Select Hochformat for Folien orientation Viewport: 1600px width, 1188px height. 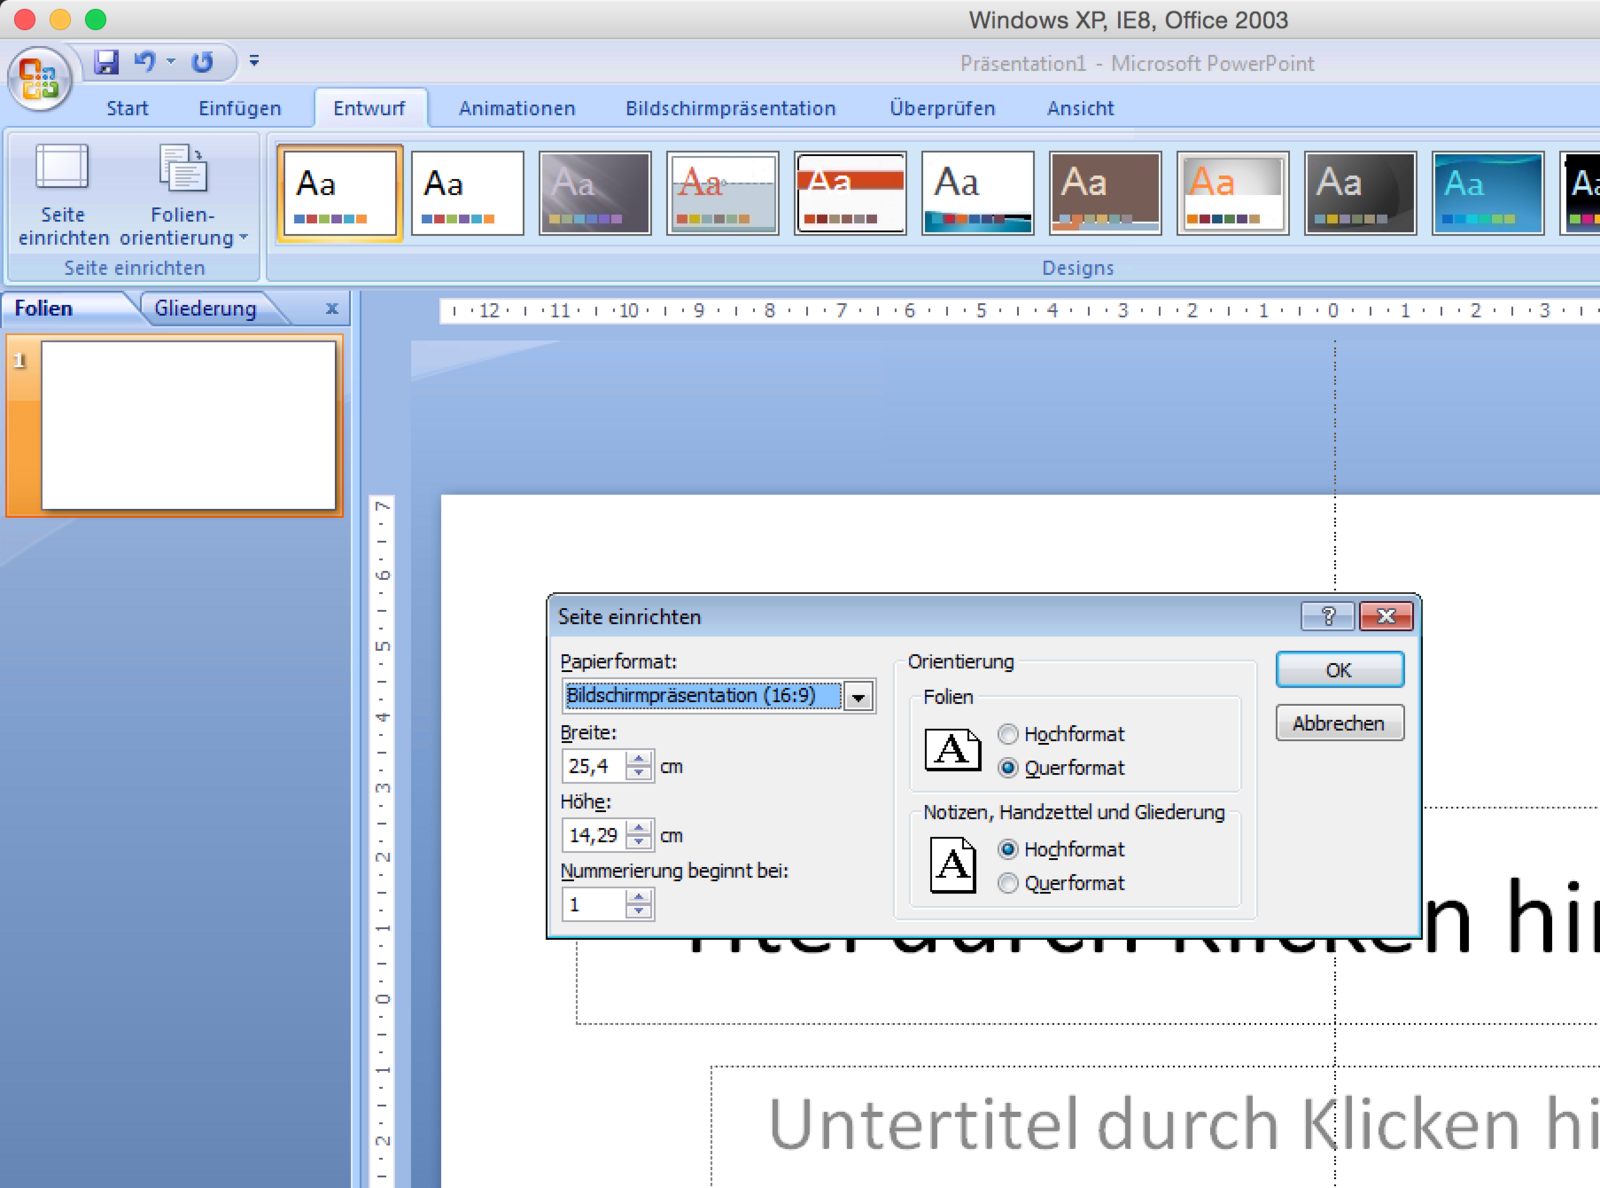pyautogui.click(x=1008, y=734)
